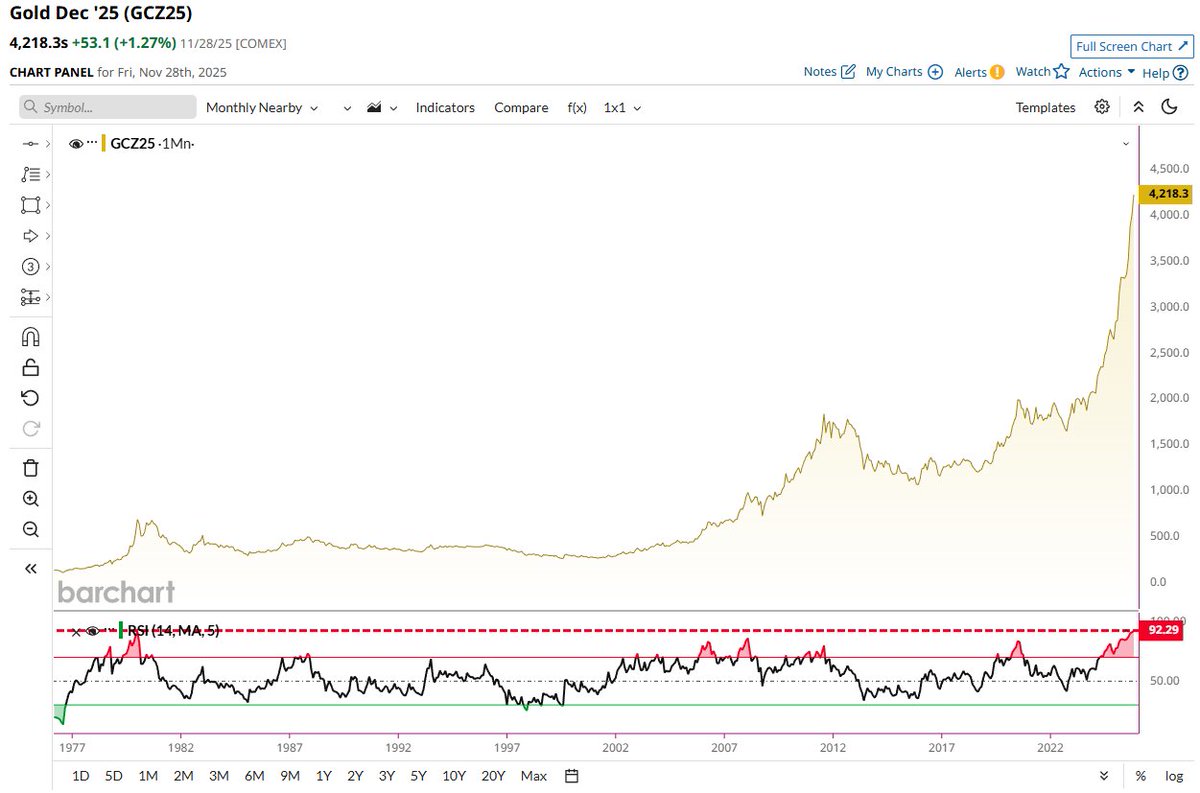Toggle the drawing lock icon
Viewport: 1200px width, 793px height.
[x=31, y=367]
